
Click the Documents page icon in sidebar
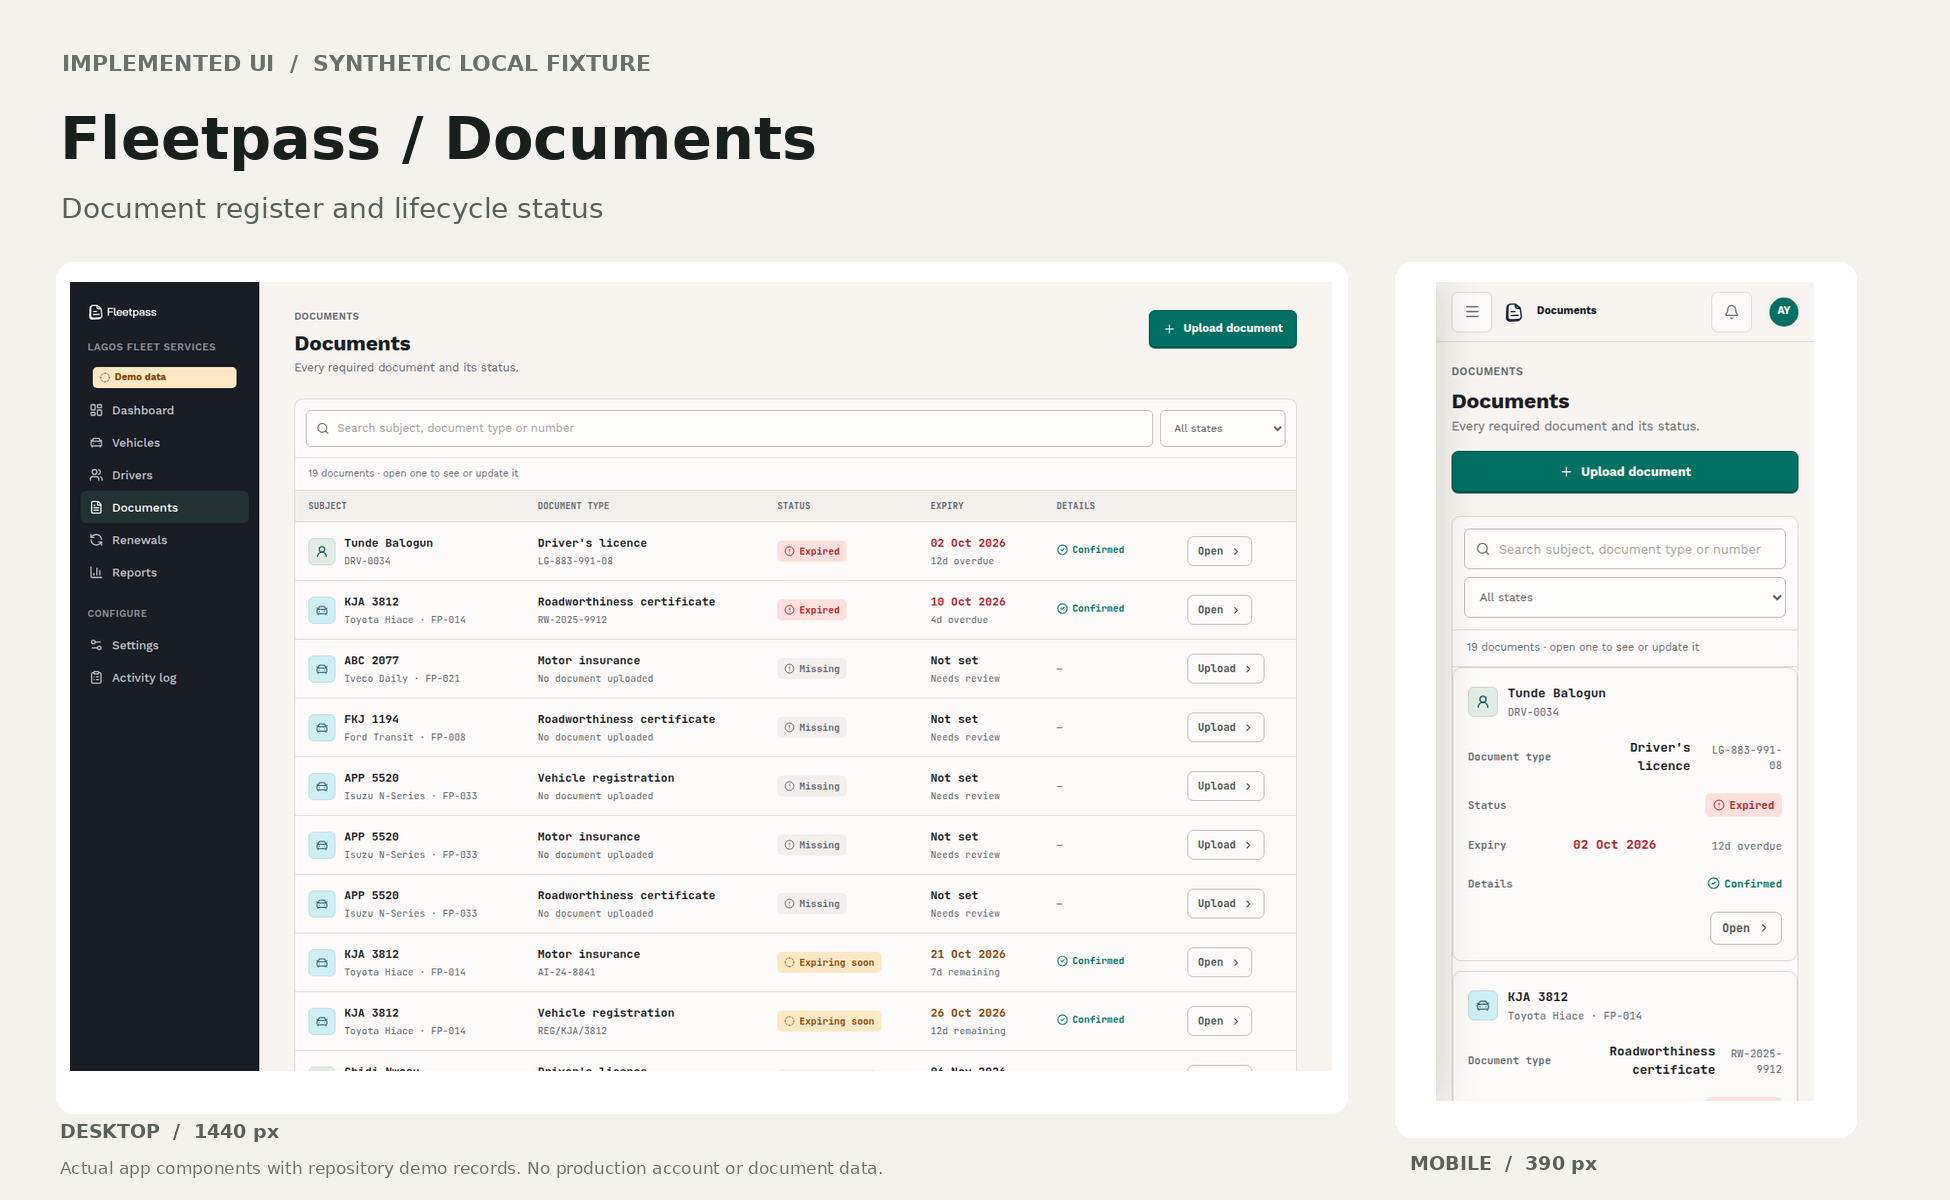(x=96, y=508)
